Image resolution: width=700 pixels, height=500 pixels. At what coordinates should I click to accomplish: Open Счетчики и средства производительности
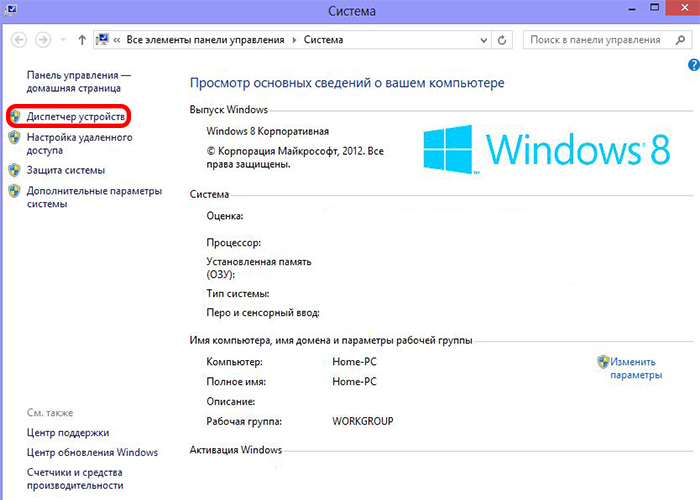75,479
